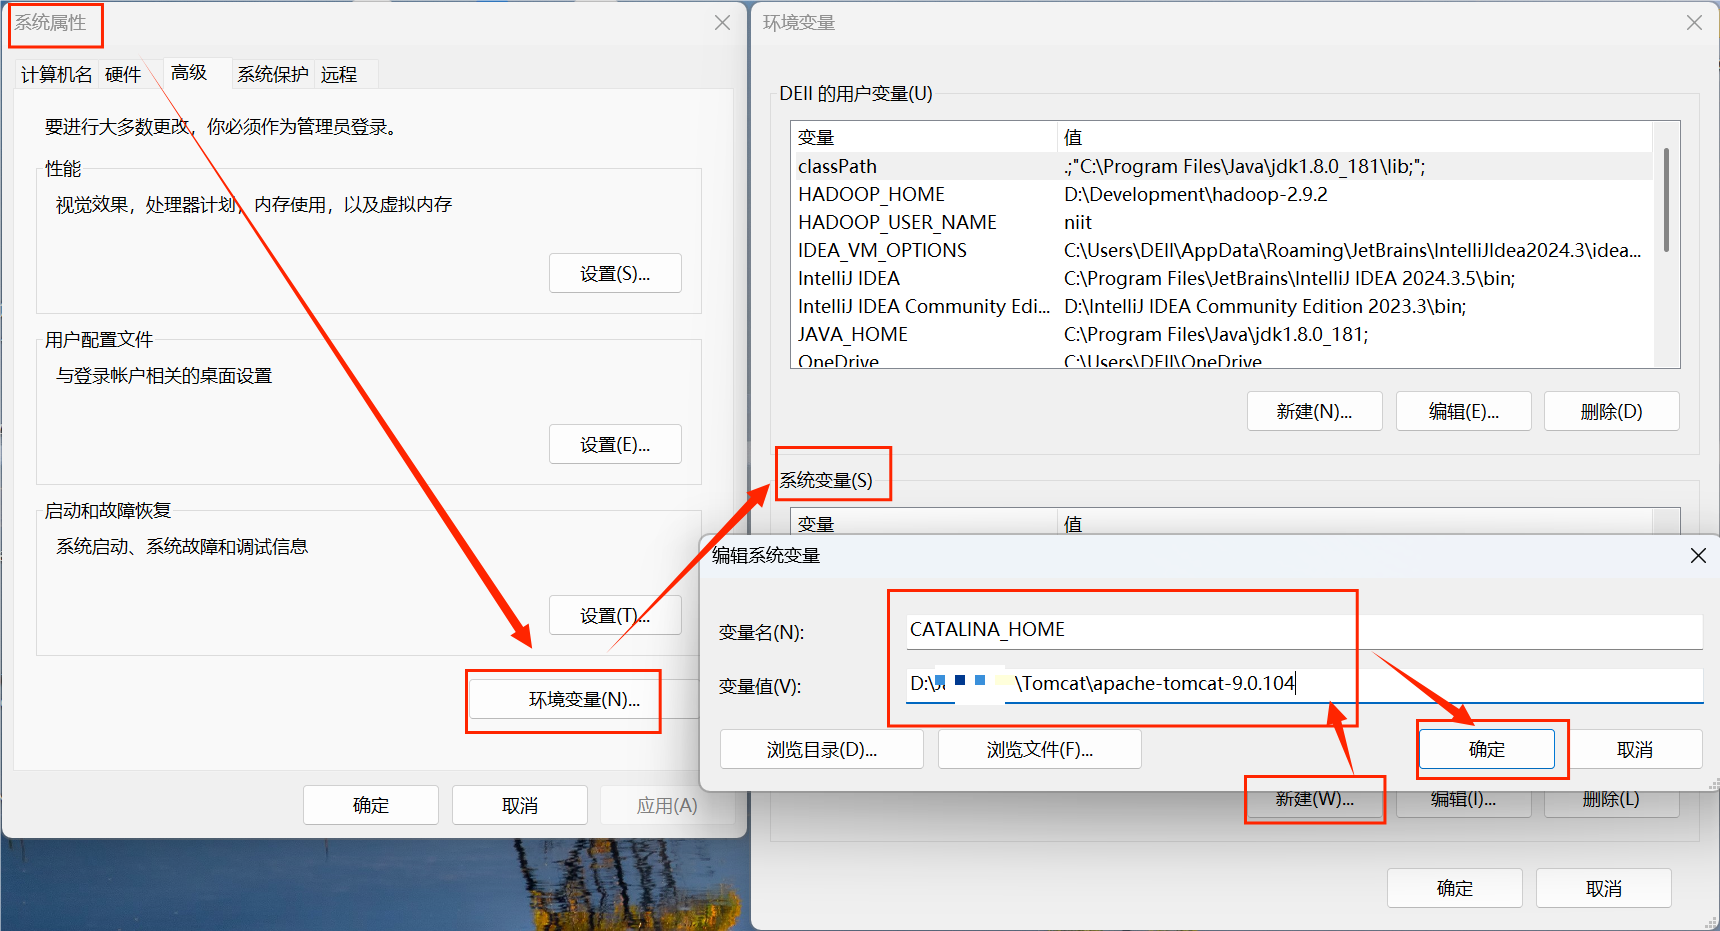The height and width of the screenshot is (931, 1720).
Task: Click 新建(N)... for user variables
Action: (x=1314, y=411)
